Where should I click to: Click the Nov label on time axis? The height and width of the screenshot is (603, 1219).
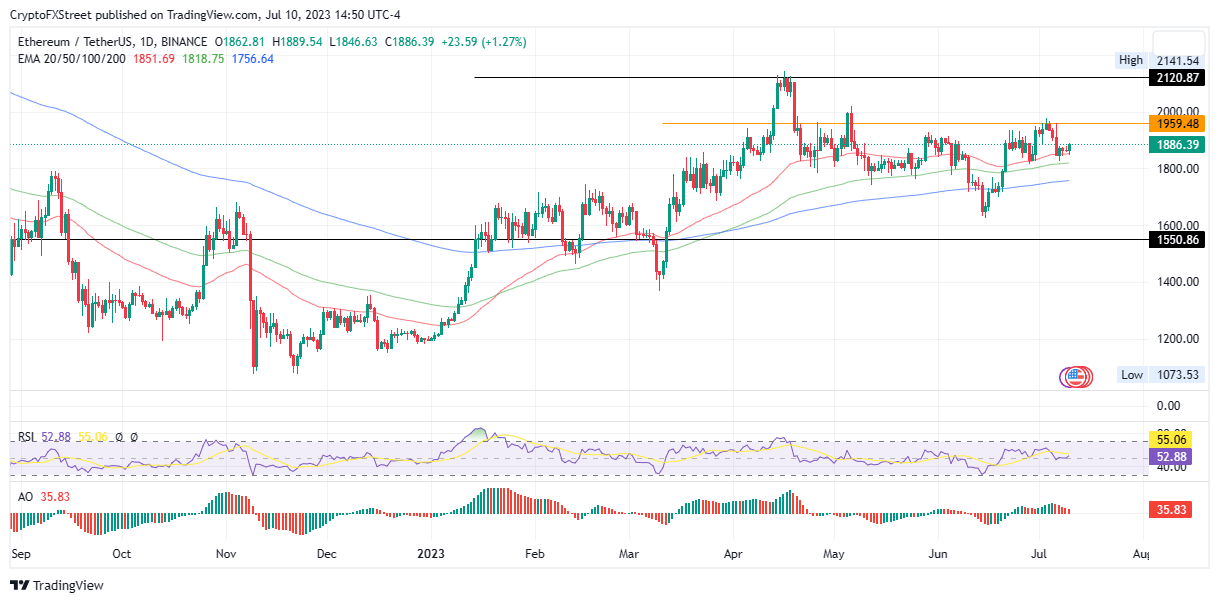225,552
